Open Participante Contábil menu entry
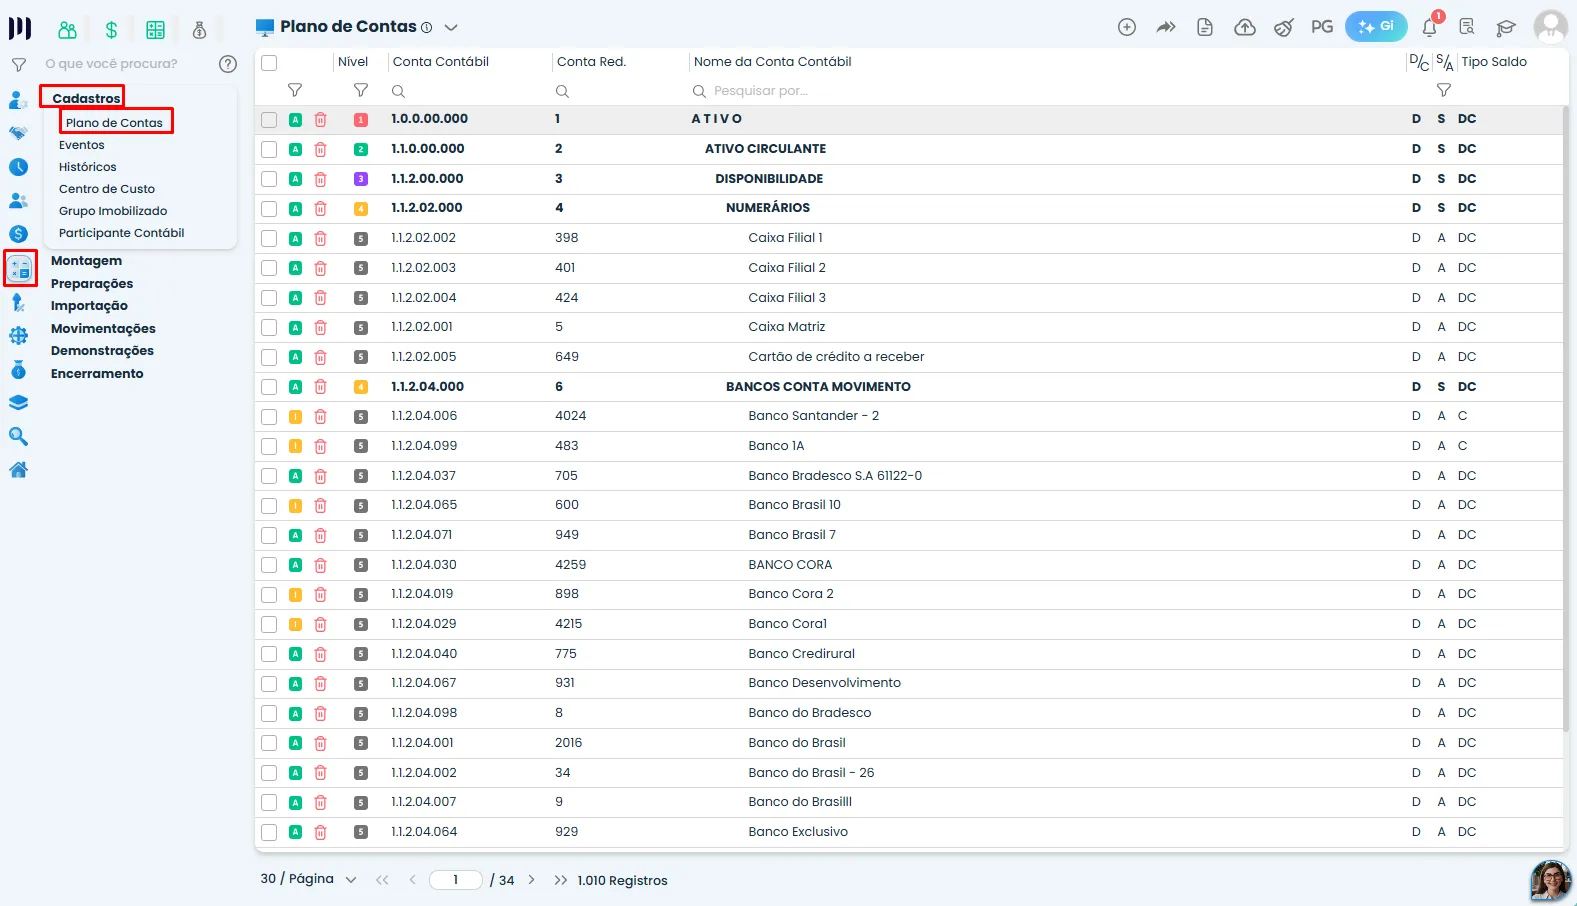 121,233
